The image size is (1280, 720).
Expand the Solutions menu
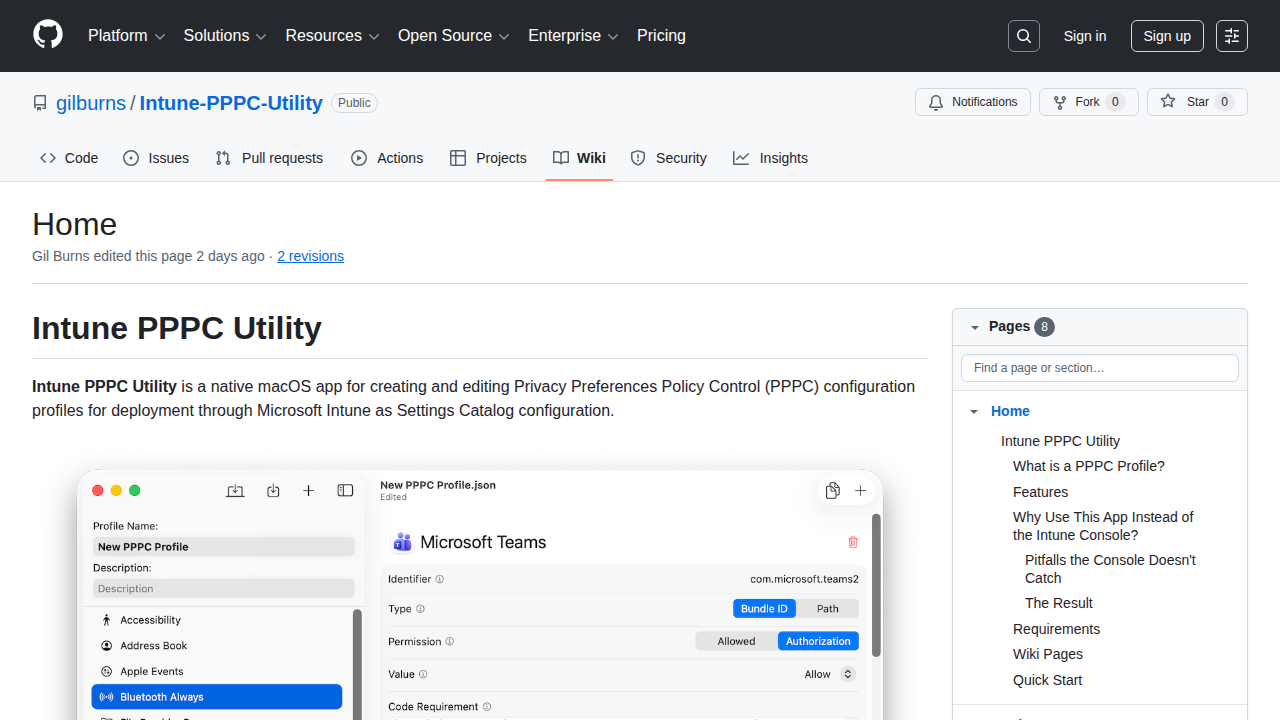(225, 36)
